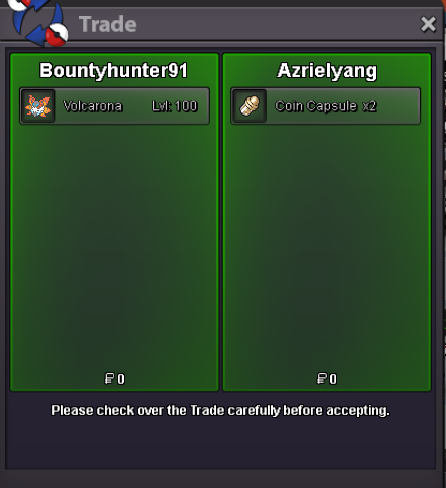Select the Coin Capsule name text

[316, 106]
